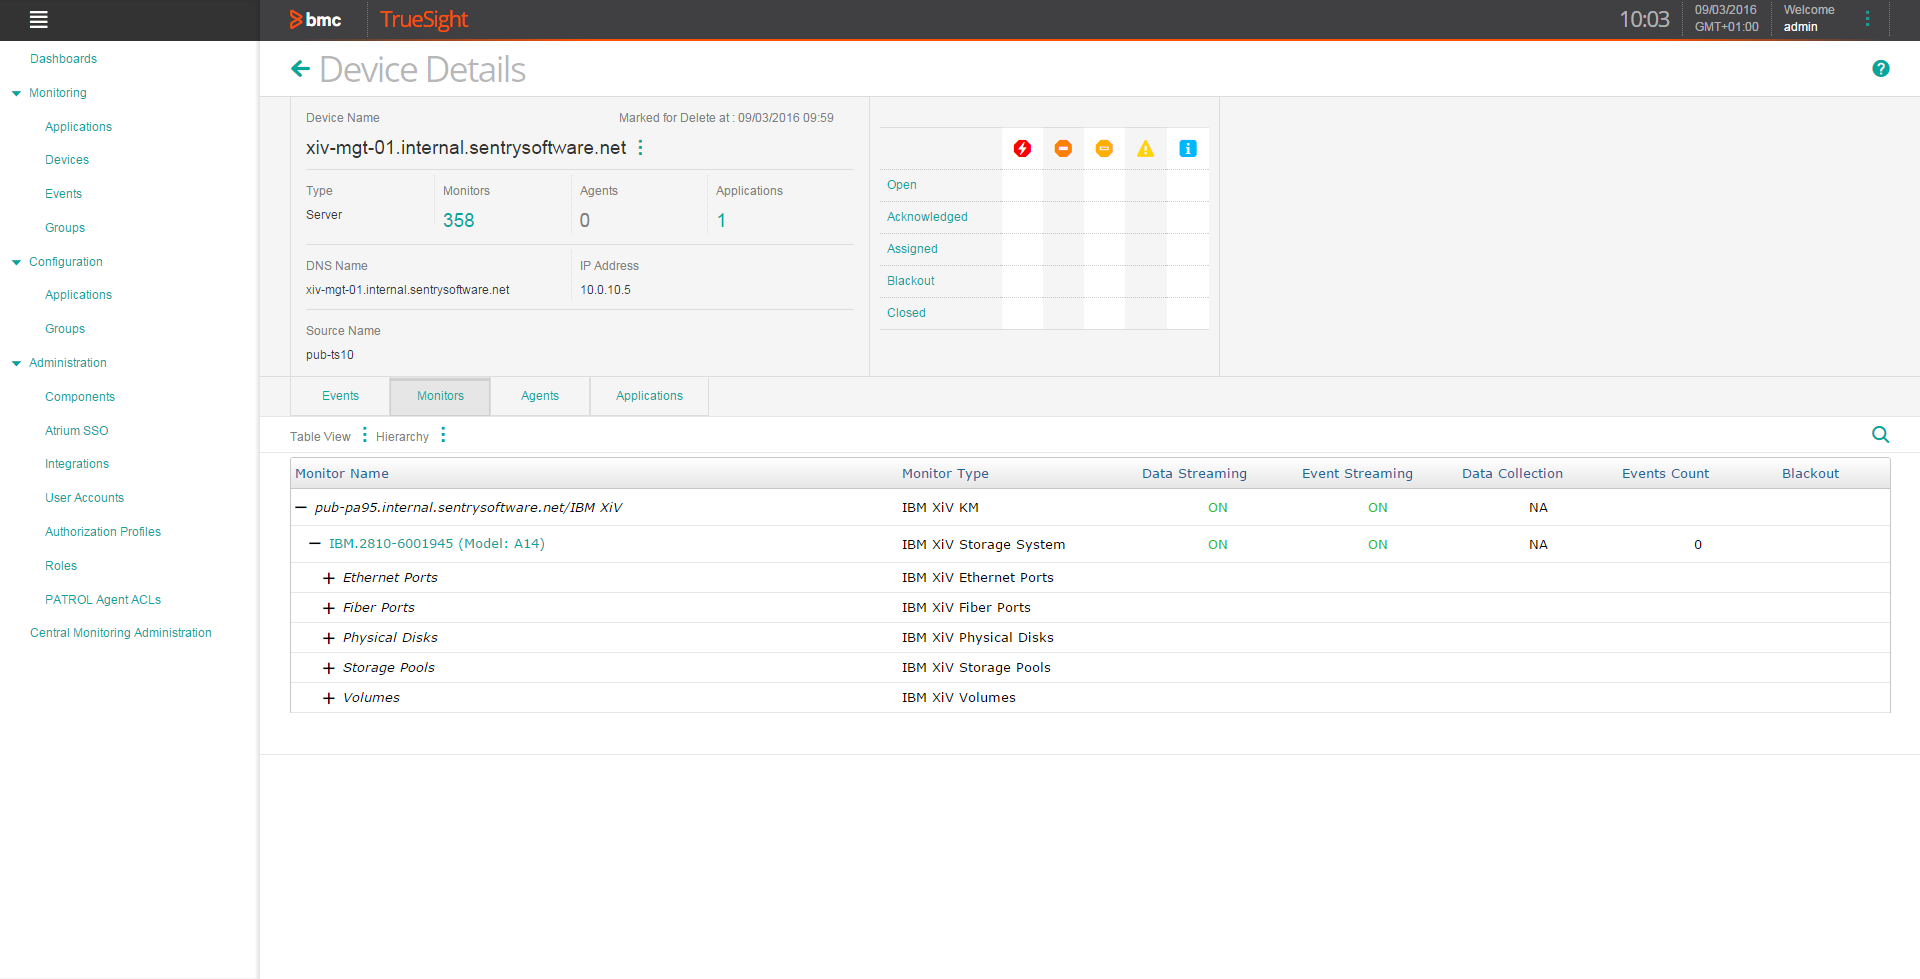This screenshot has width=1920, height=979.
Task: Open Components under Administration
Action: click(x=80, y=397)
